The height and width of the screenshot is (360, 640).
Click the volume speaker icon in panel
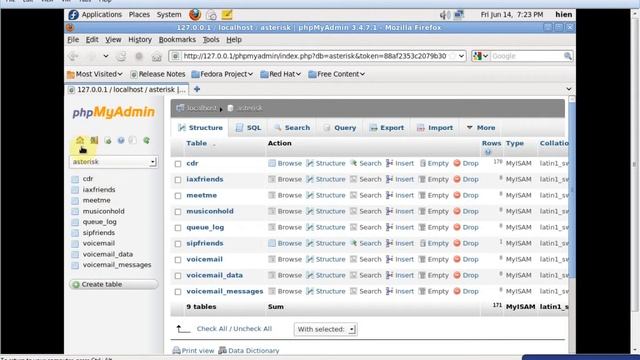pyautogui.click(x=445, y=15)
